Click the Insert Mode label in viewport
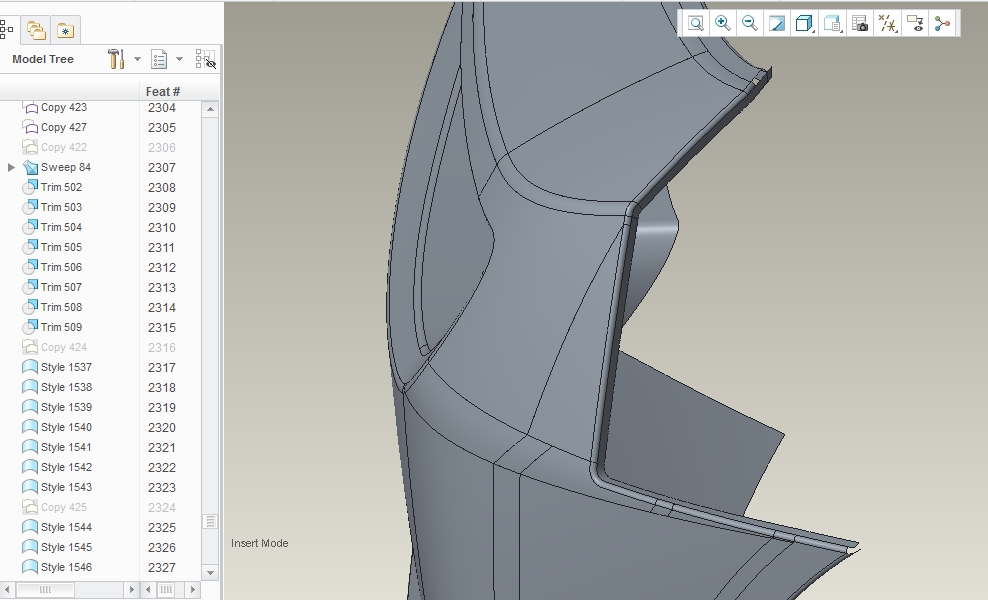Screen dimensions: 988x600 (260, 543)
